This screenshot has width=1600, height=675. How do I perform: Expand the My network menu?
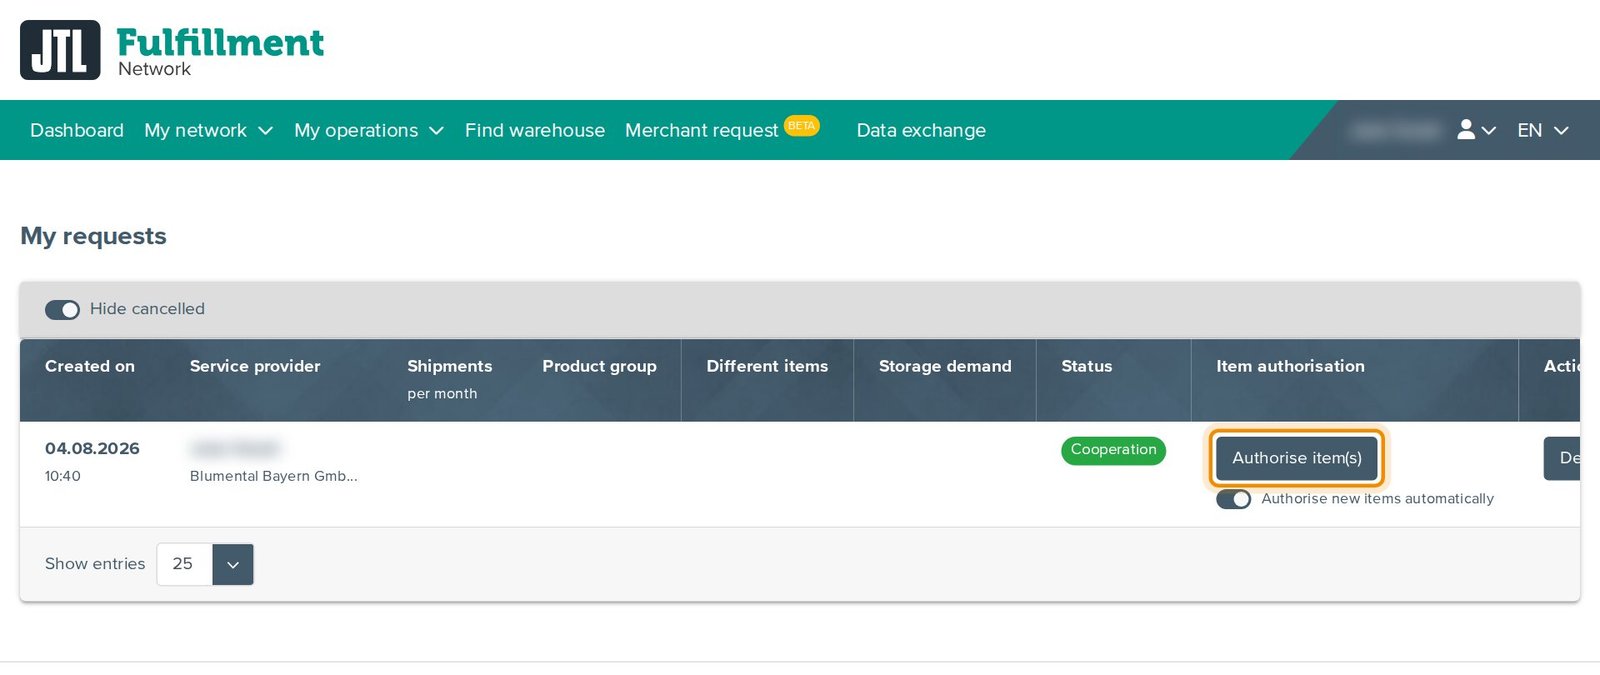point(208,130)
